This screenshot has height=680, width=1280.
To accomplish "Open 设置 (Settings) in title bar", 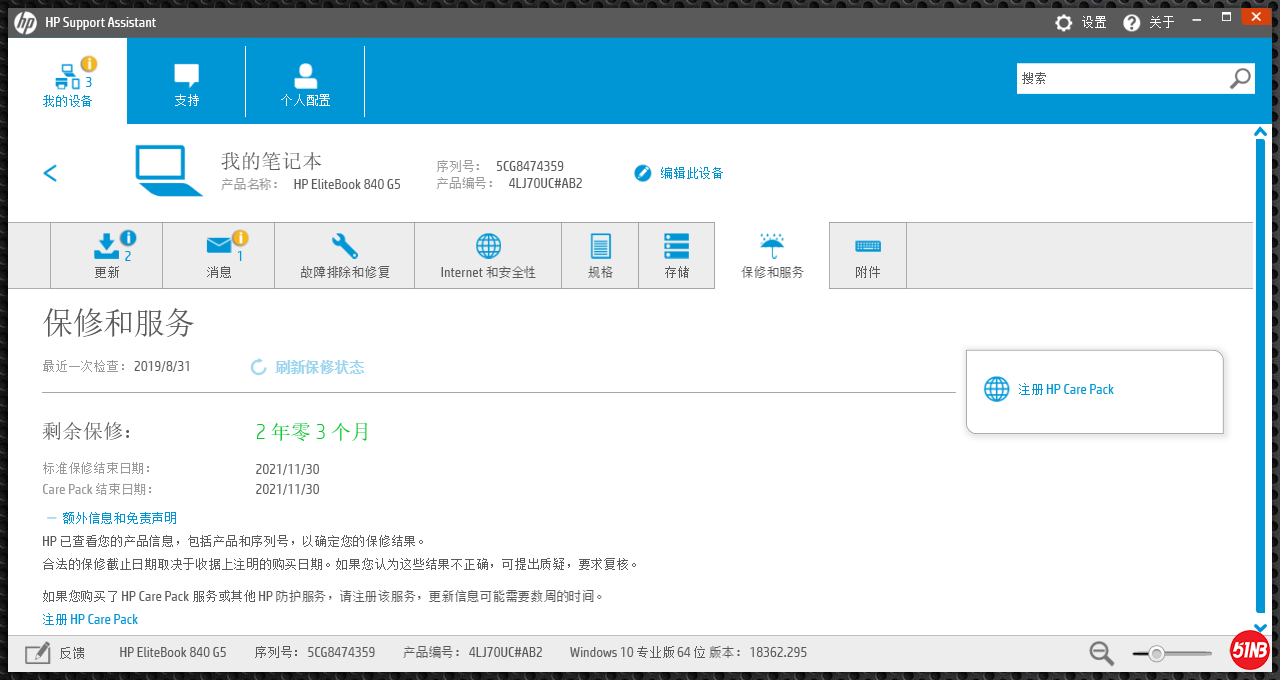I will (1081, 22).
